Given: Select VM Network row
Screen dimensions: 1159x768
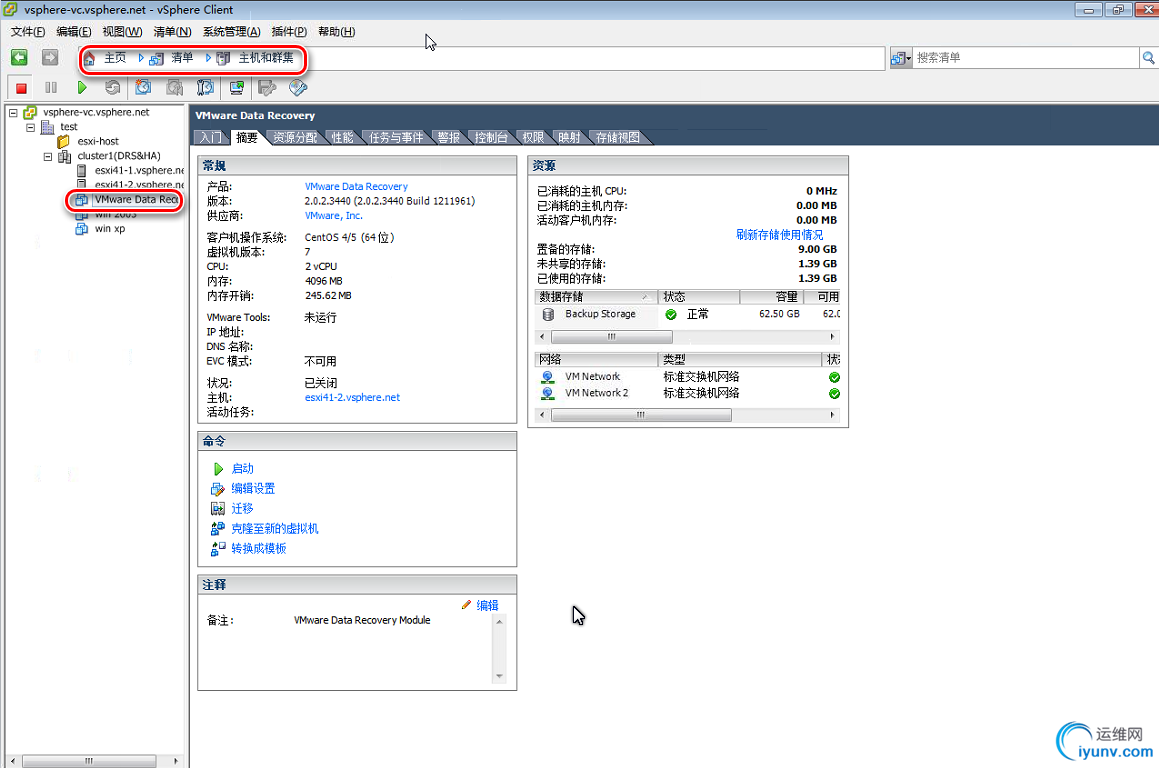Looking at the screenshot, I should point(687,377).
